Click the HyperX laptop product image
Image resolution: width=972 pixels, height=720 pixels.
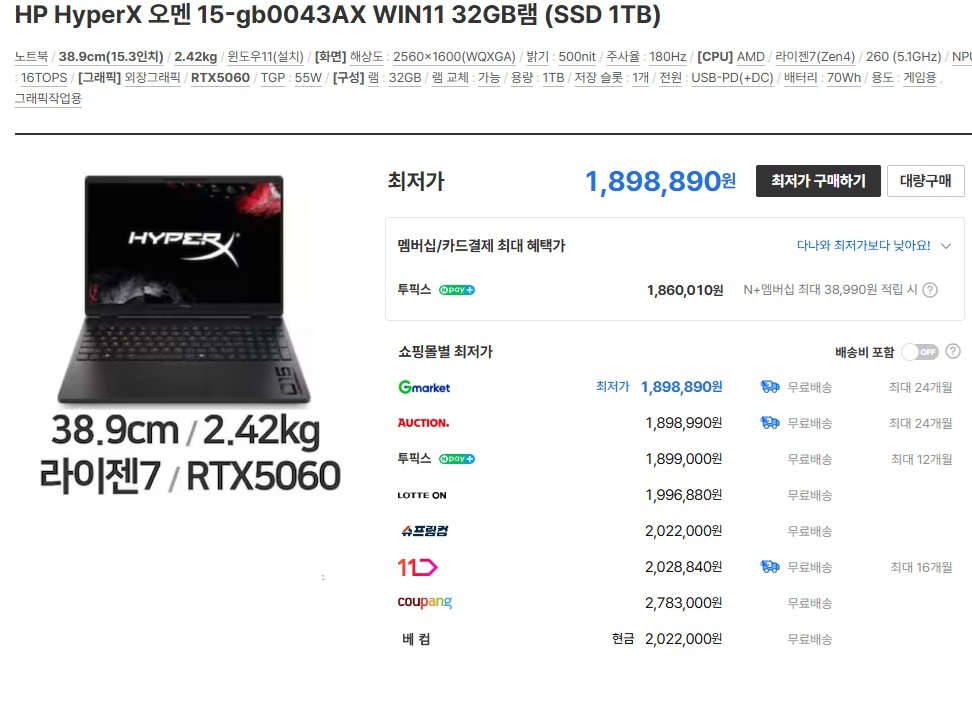pos(183,290)
